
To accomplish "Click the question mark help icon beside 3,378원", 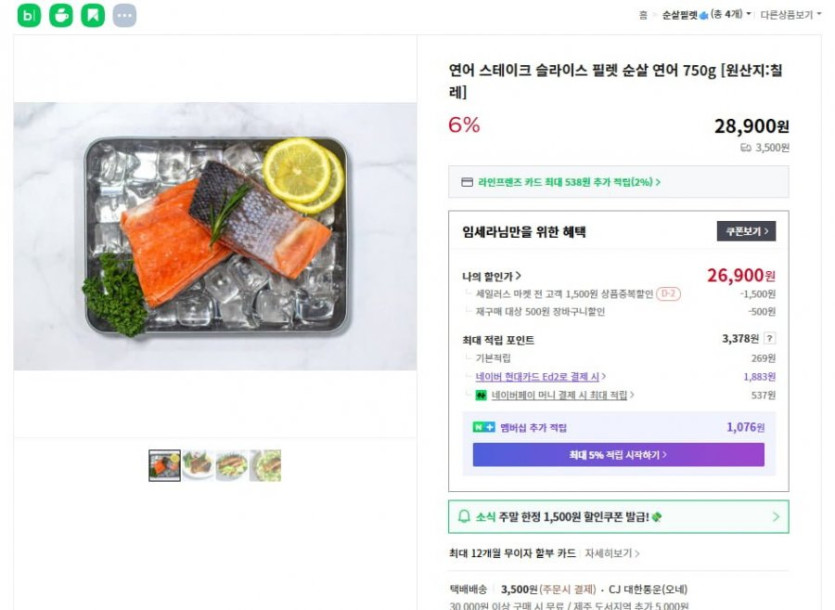I will (770, 339).
